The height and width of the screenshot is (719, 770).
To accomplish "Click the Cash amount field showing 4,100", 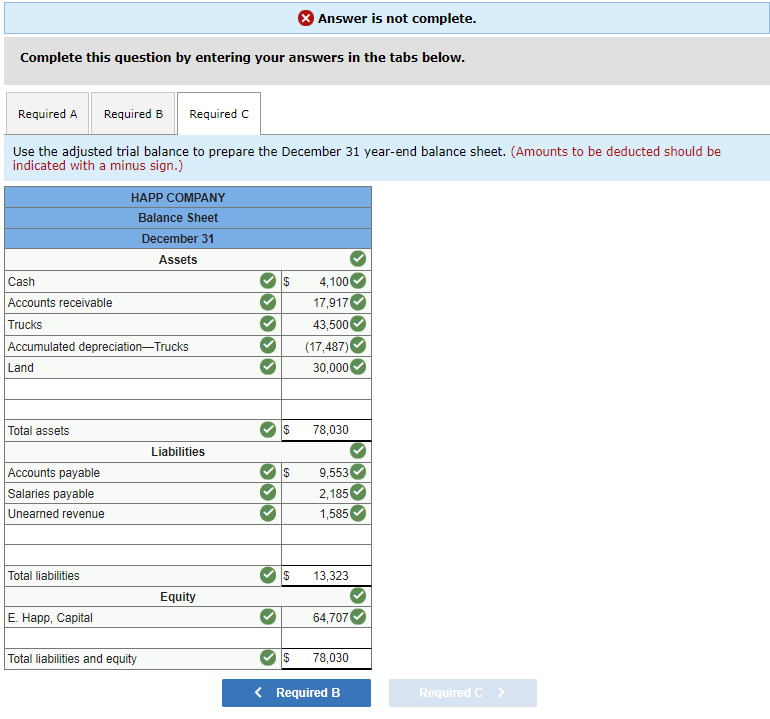I will (x=326, y=281).
